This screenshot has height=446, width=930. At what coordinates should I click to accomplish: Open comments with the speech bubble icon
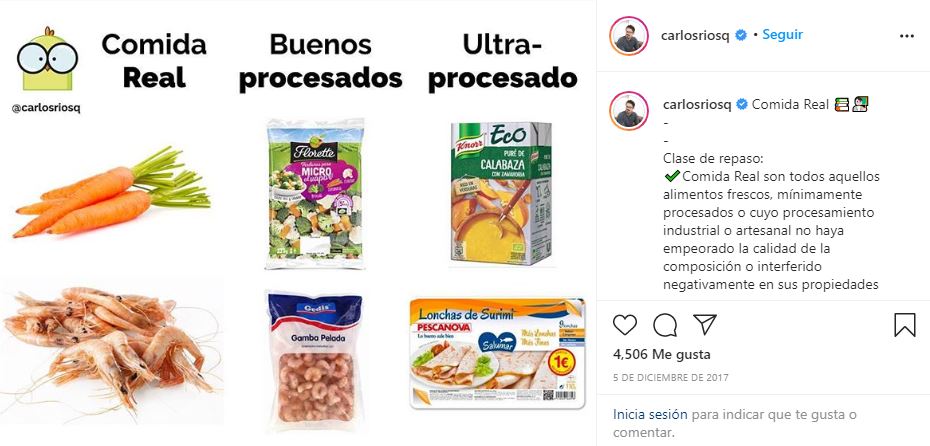[x=665, y=325]
